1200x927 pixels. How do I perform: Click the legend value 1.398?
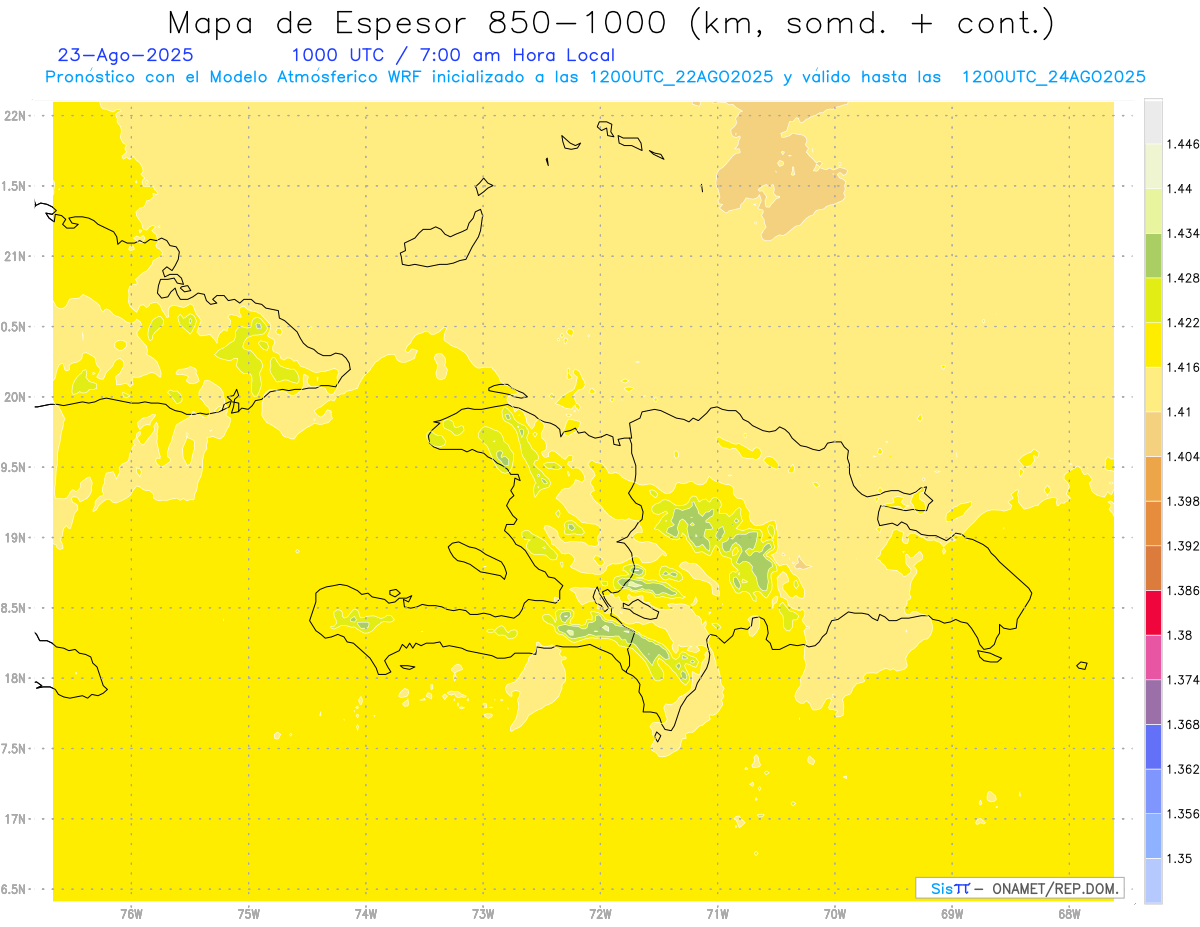[1183, 501]
